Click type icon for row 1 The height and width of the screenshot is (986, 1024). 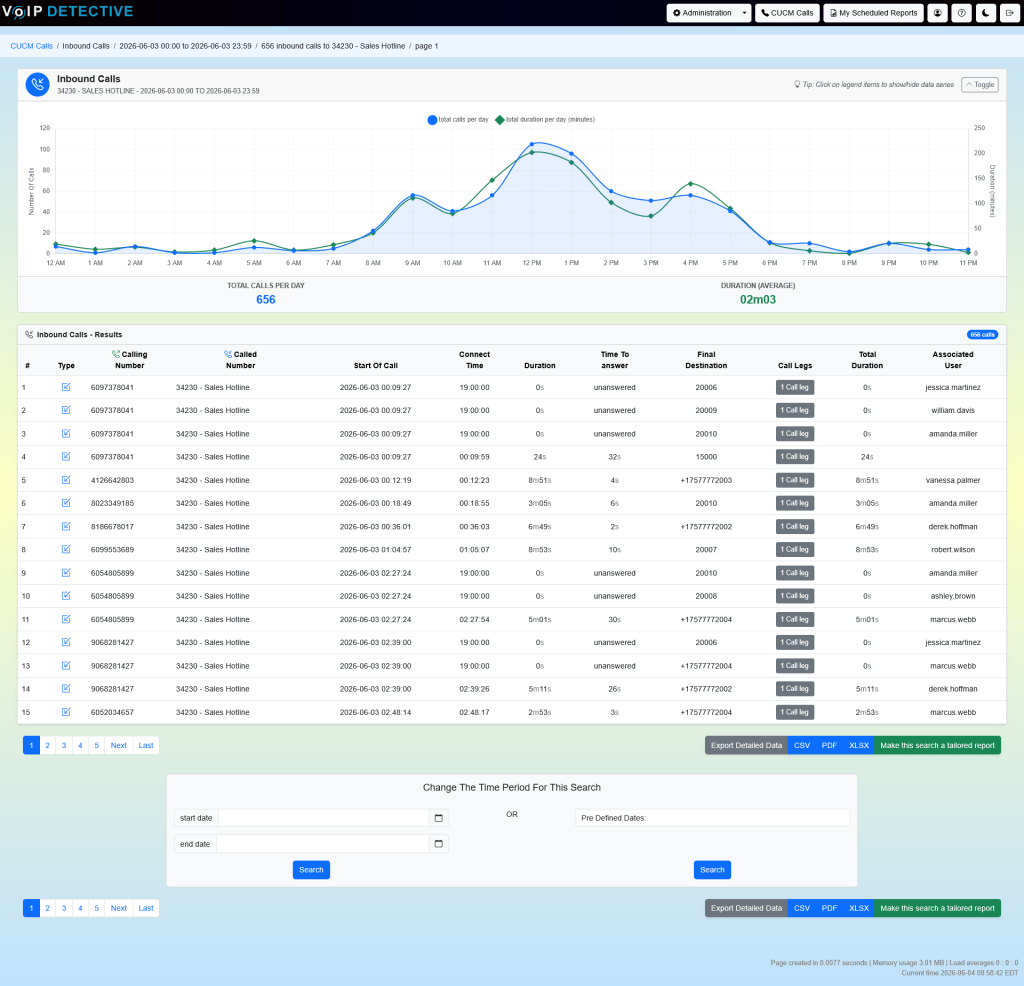pyautogui.click(x=66, y=387)
